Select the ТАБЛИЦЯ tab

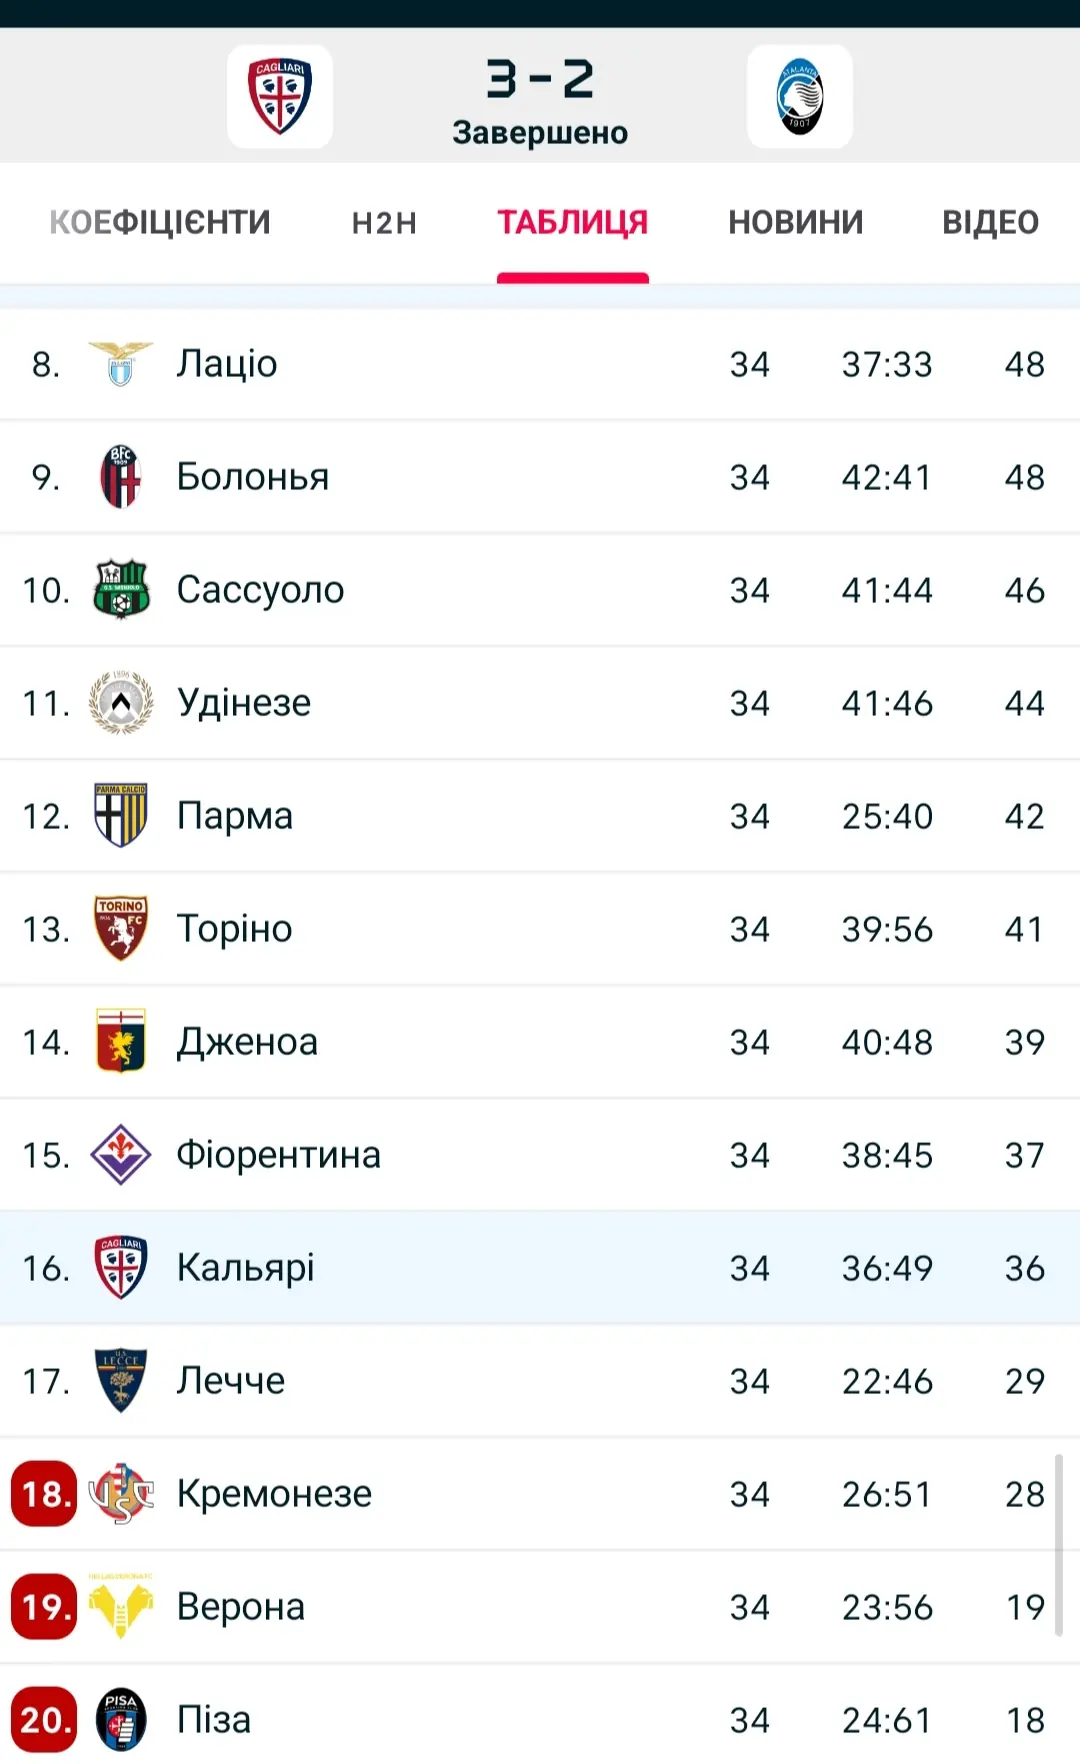[x=573, y=222]
